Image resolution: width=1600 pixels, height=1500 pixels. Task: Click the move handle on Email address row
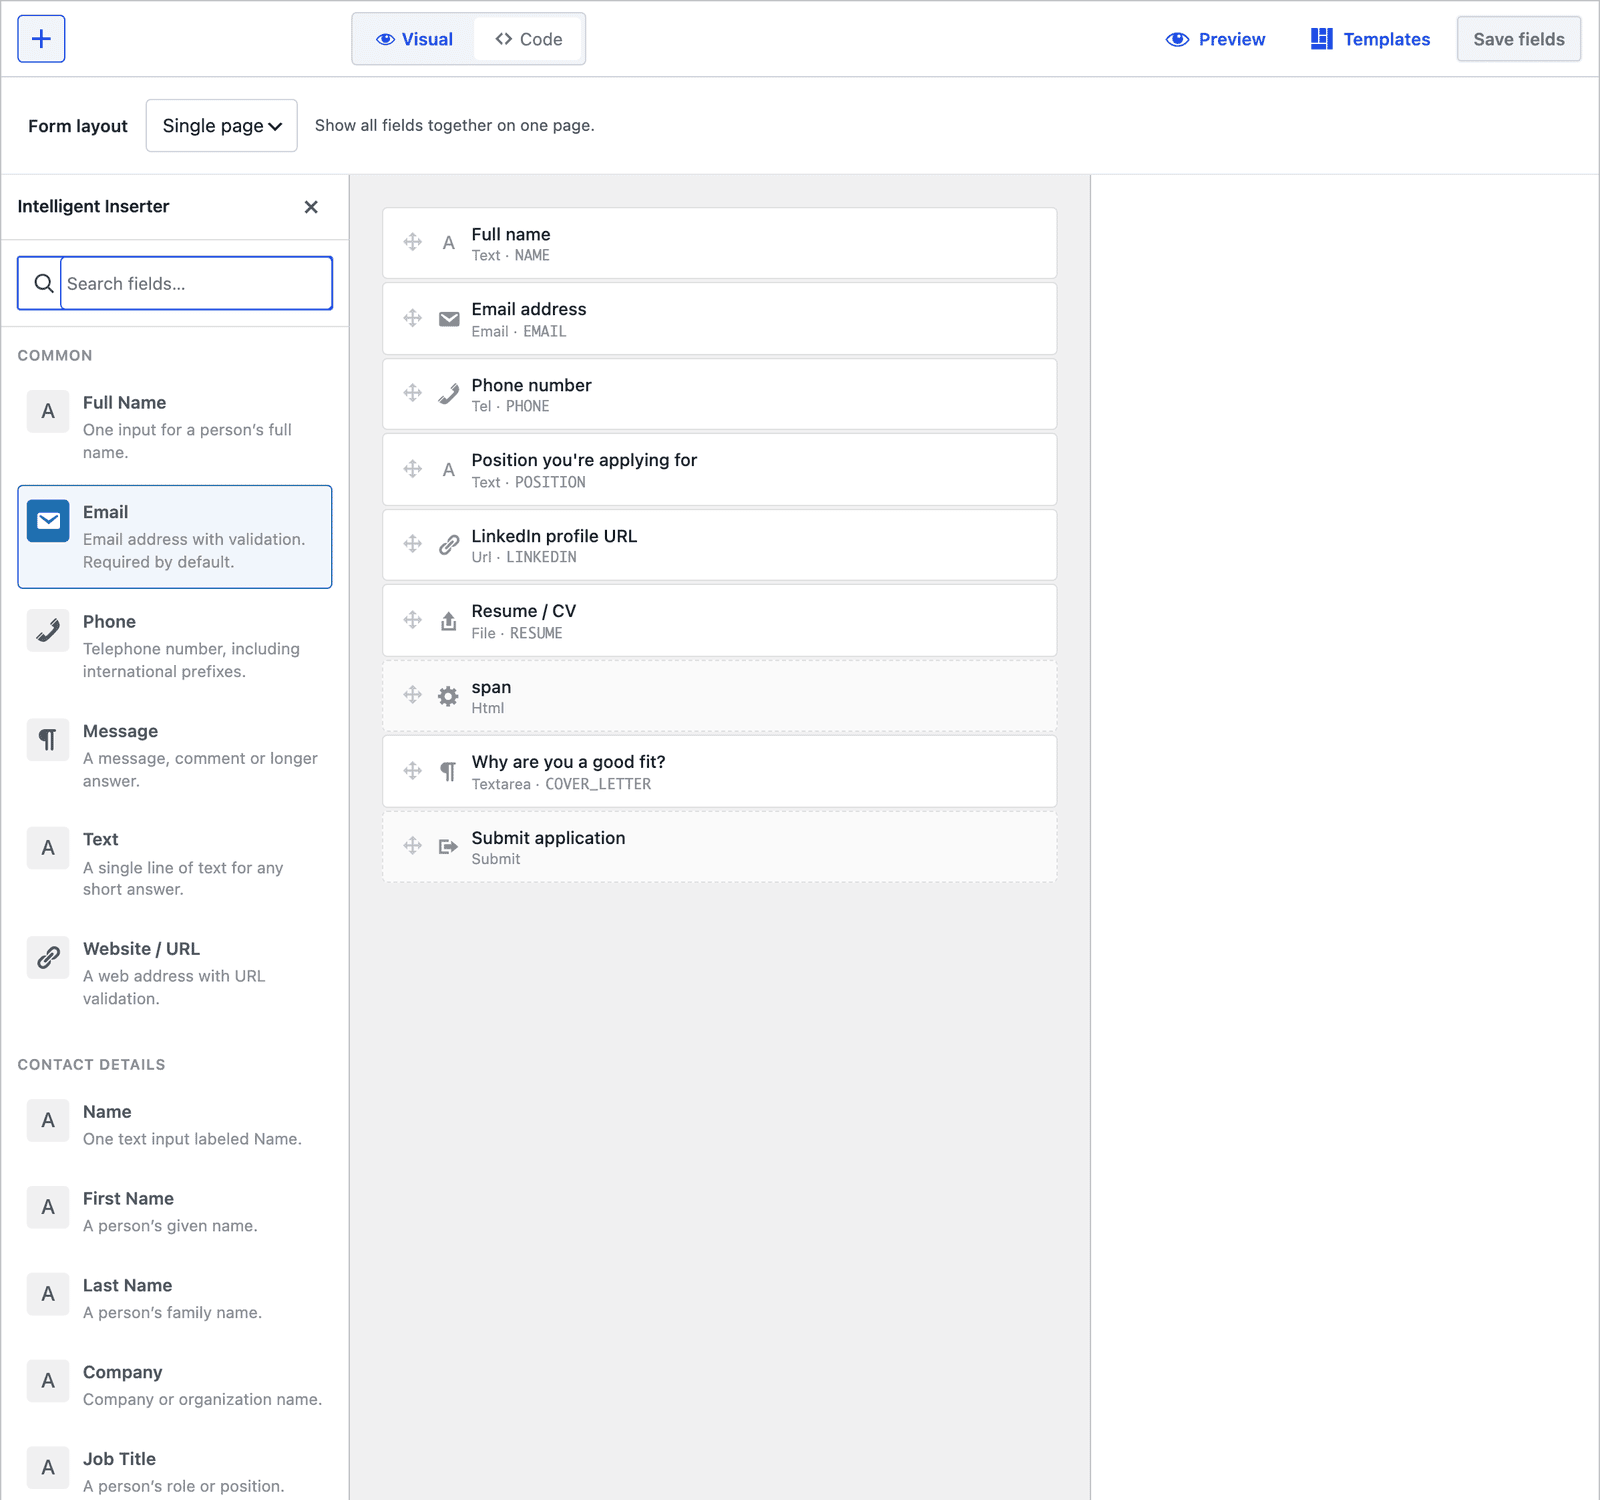(412, 318)
